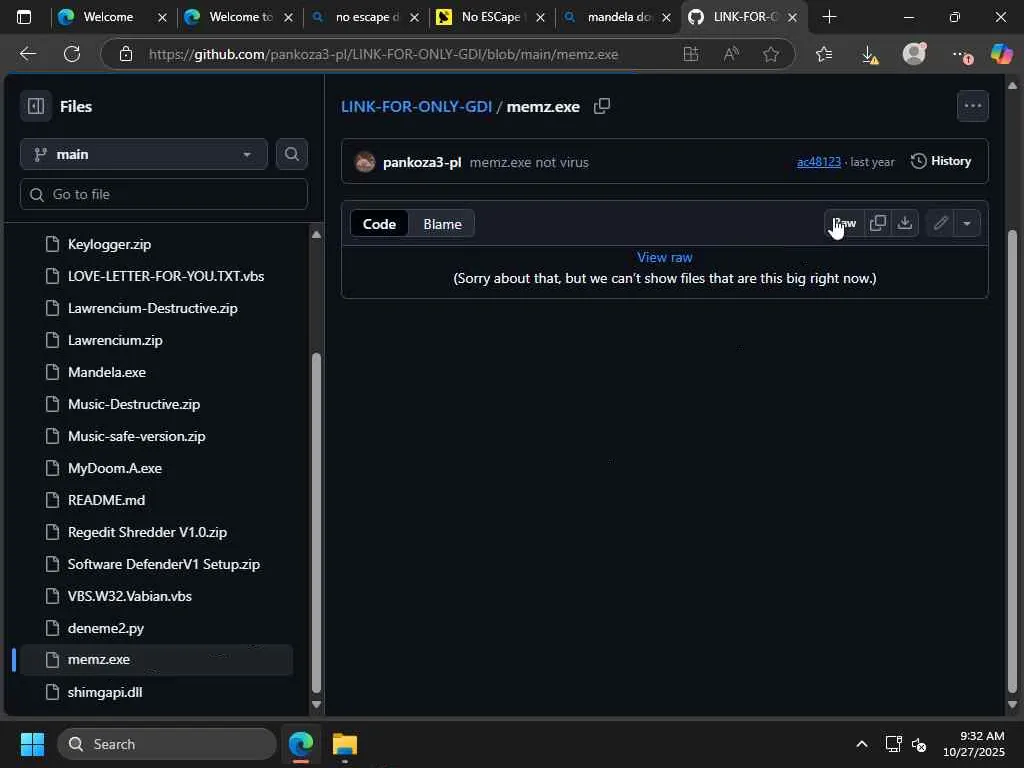Open Downloads icon with warning badge
This screenshot has height=768, width=1024.
tap(870, 55)
